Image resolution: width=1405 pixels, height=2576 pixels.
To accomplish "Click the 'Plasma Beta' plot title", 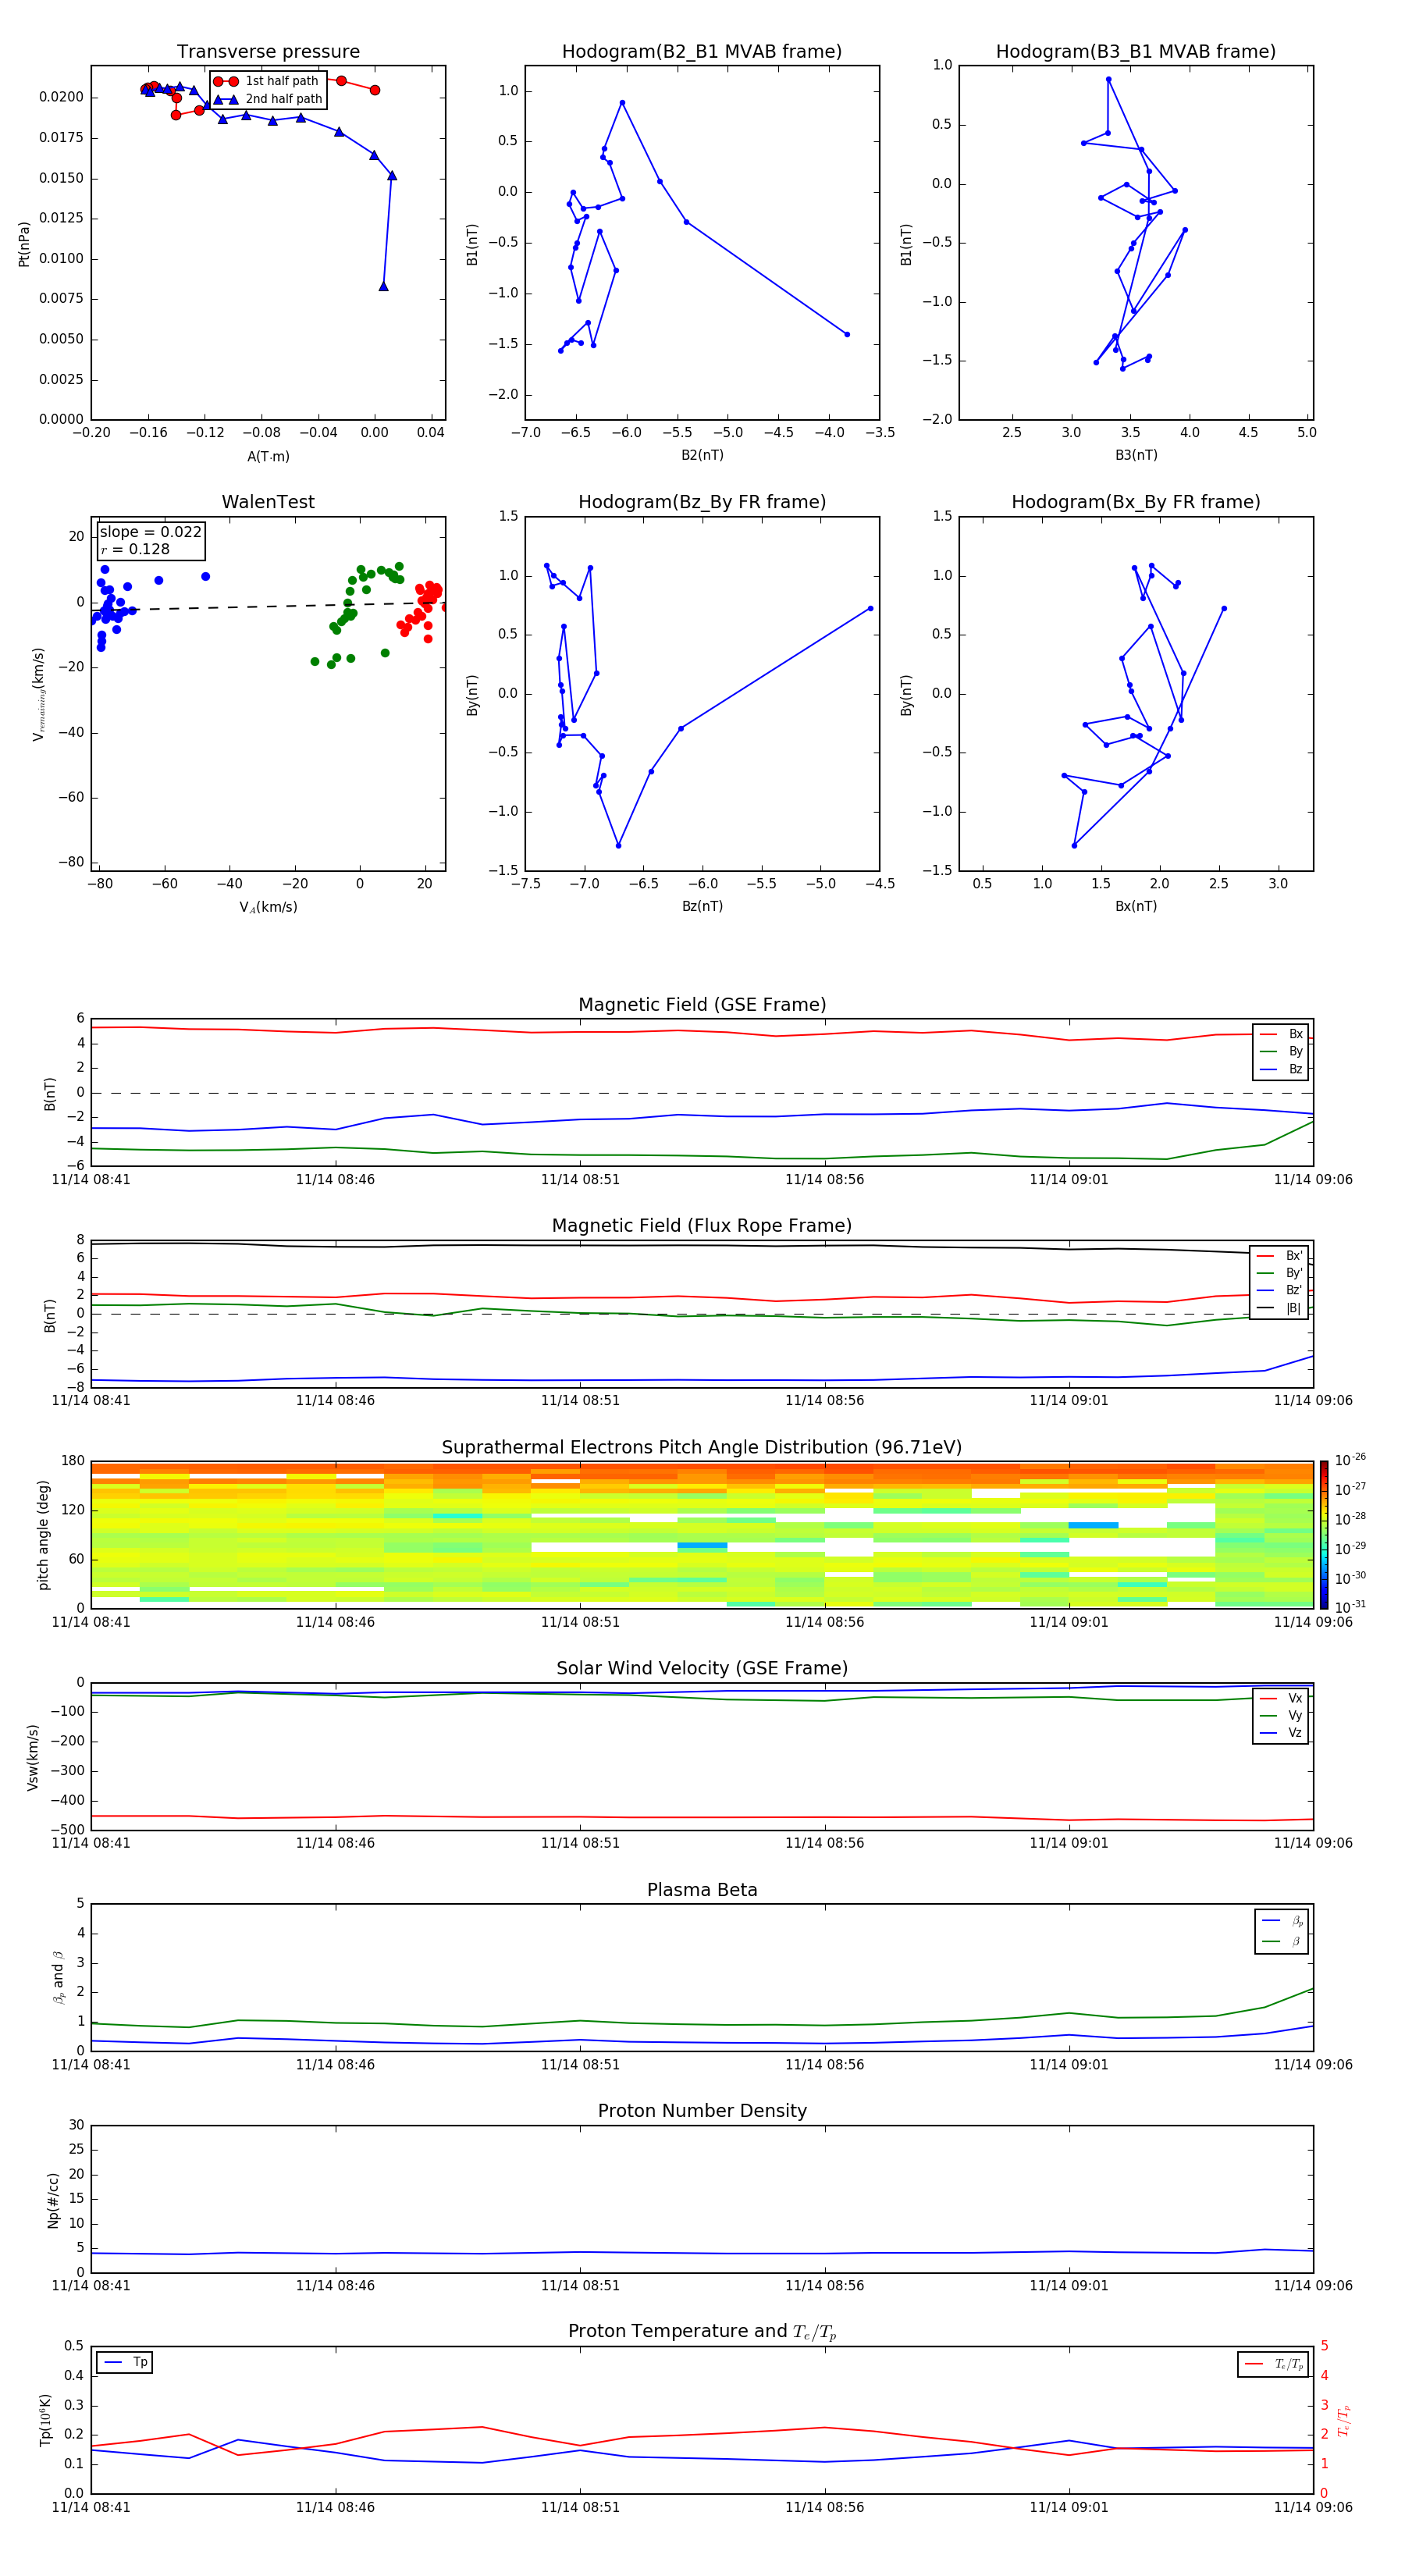I will 702,1890.
